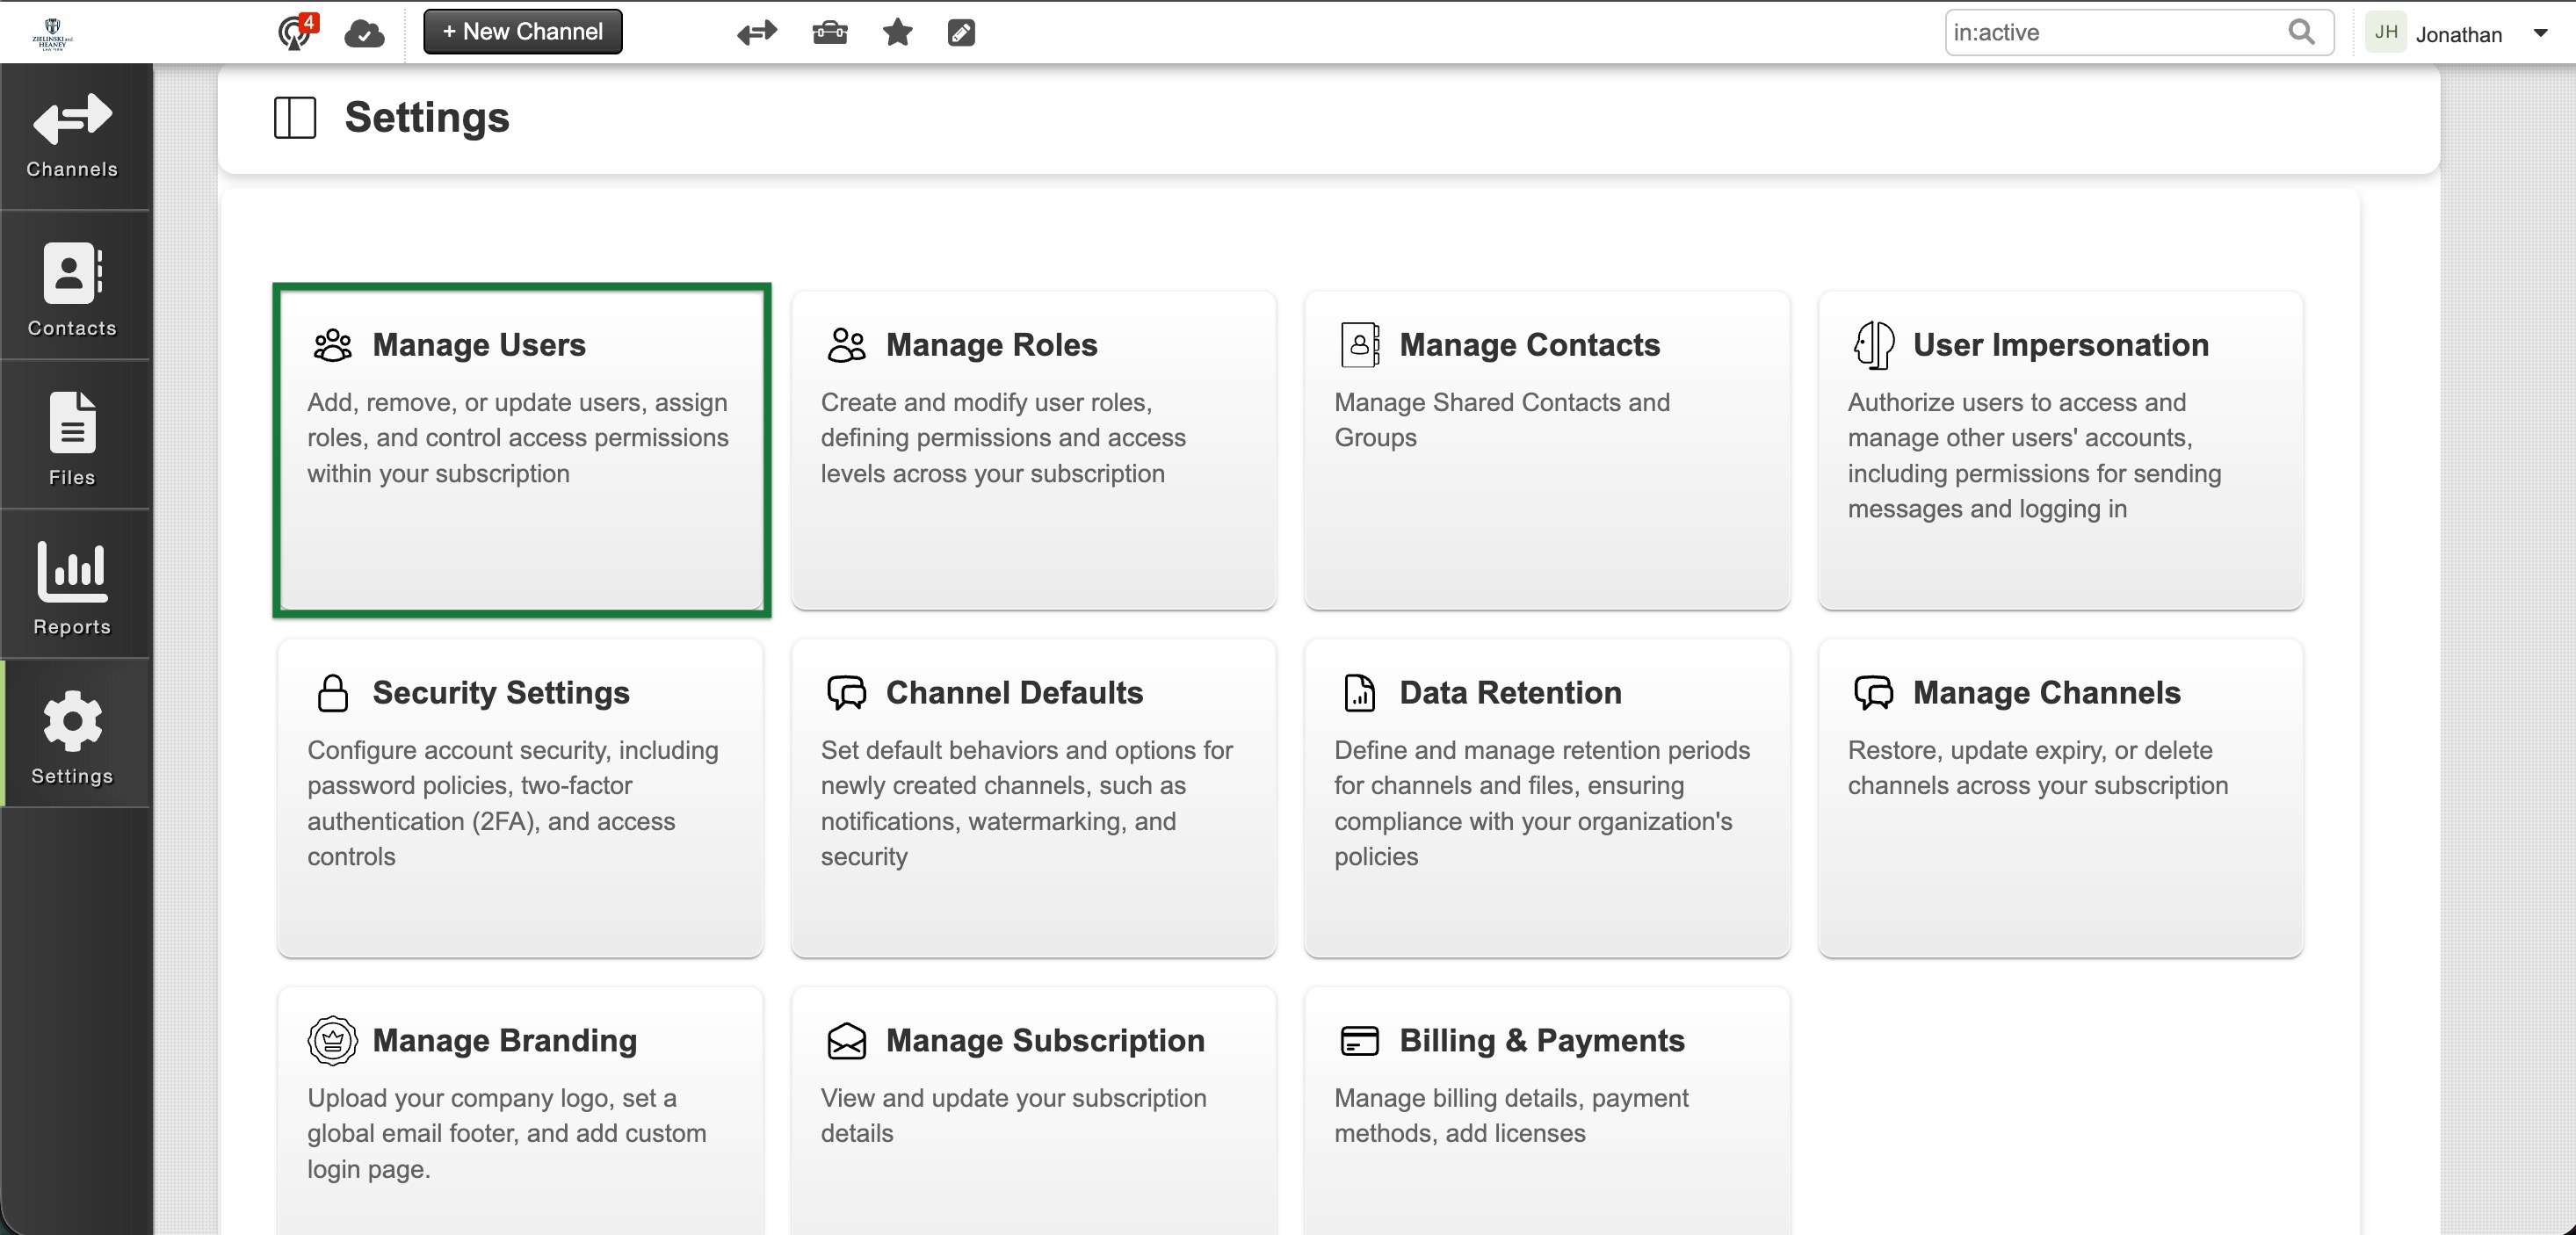Expand the Jonathan user menu arrow
This screenshot has height=1235, width=2576.
[2540, 33]
